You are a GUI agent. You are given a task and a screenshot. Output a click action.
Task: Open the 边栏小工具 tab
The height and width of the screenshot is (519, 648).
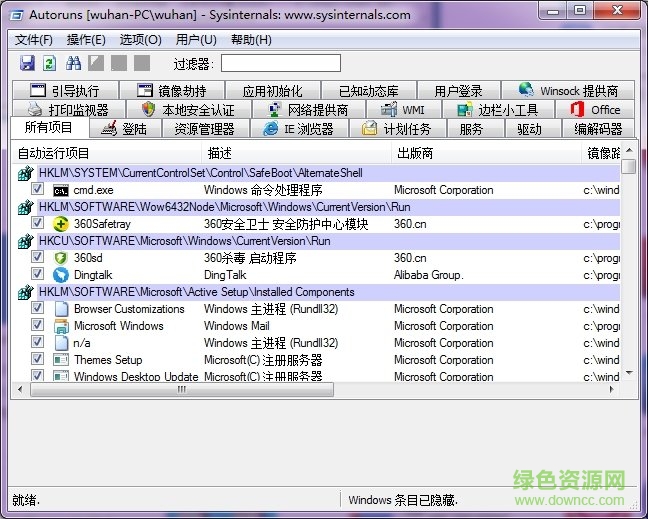click(498, 110)
